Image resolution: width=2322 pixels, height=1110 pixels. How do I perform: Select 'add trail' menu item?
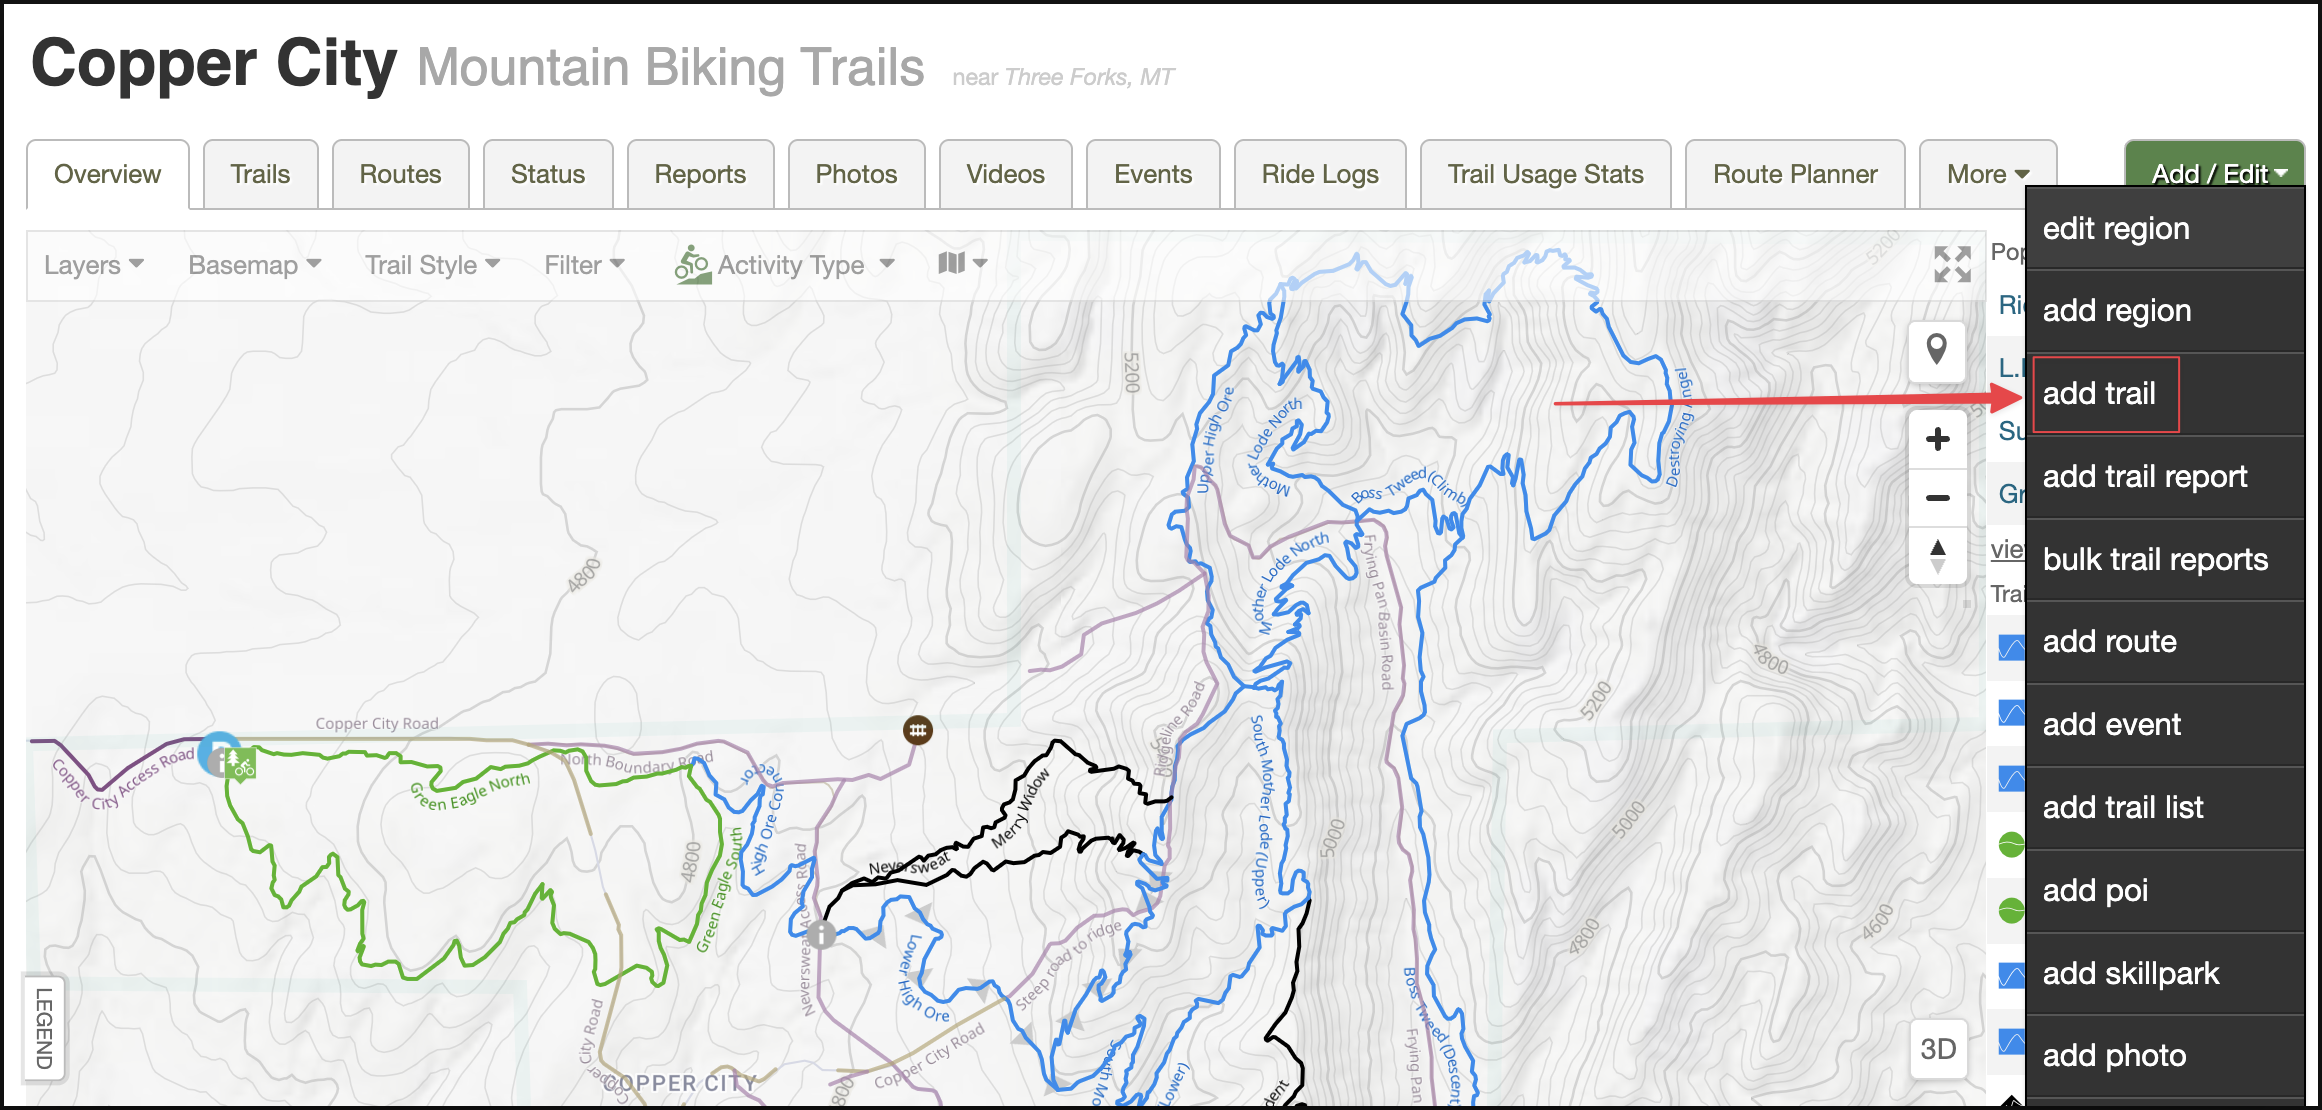point(2099,394)
